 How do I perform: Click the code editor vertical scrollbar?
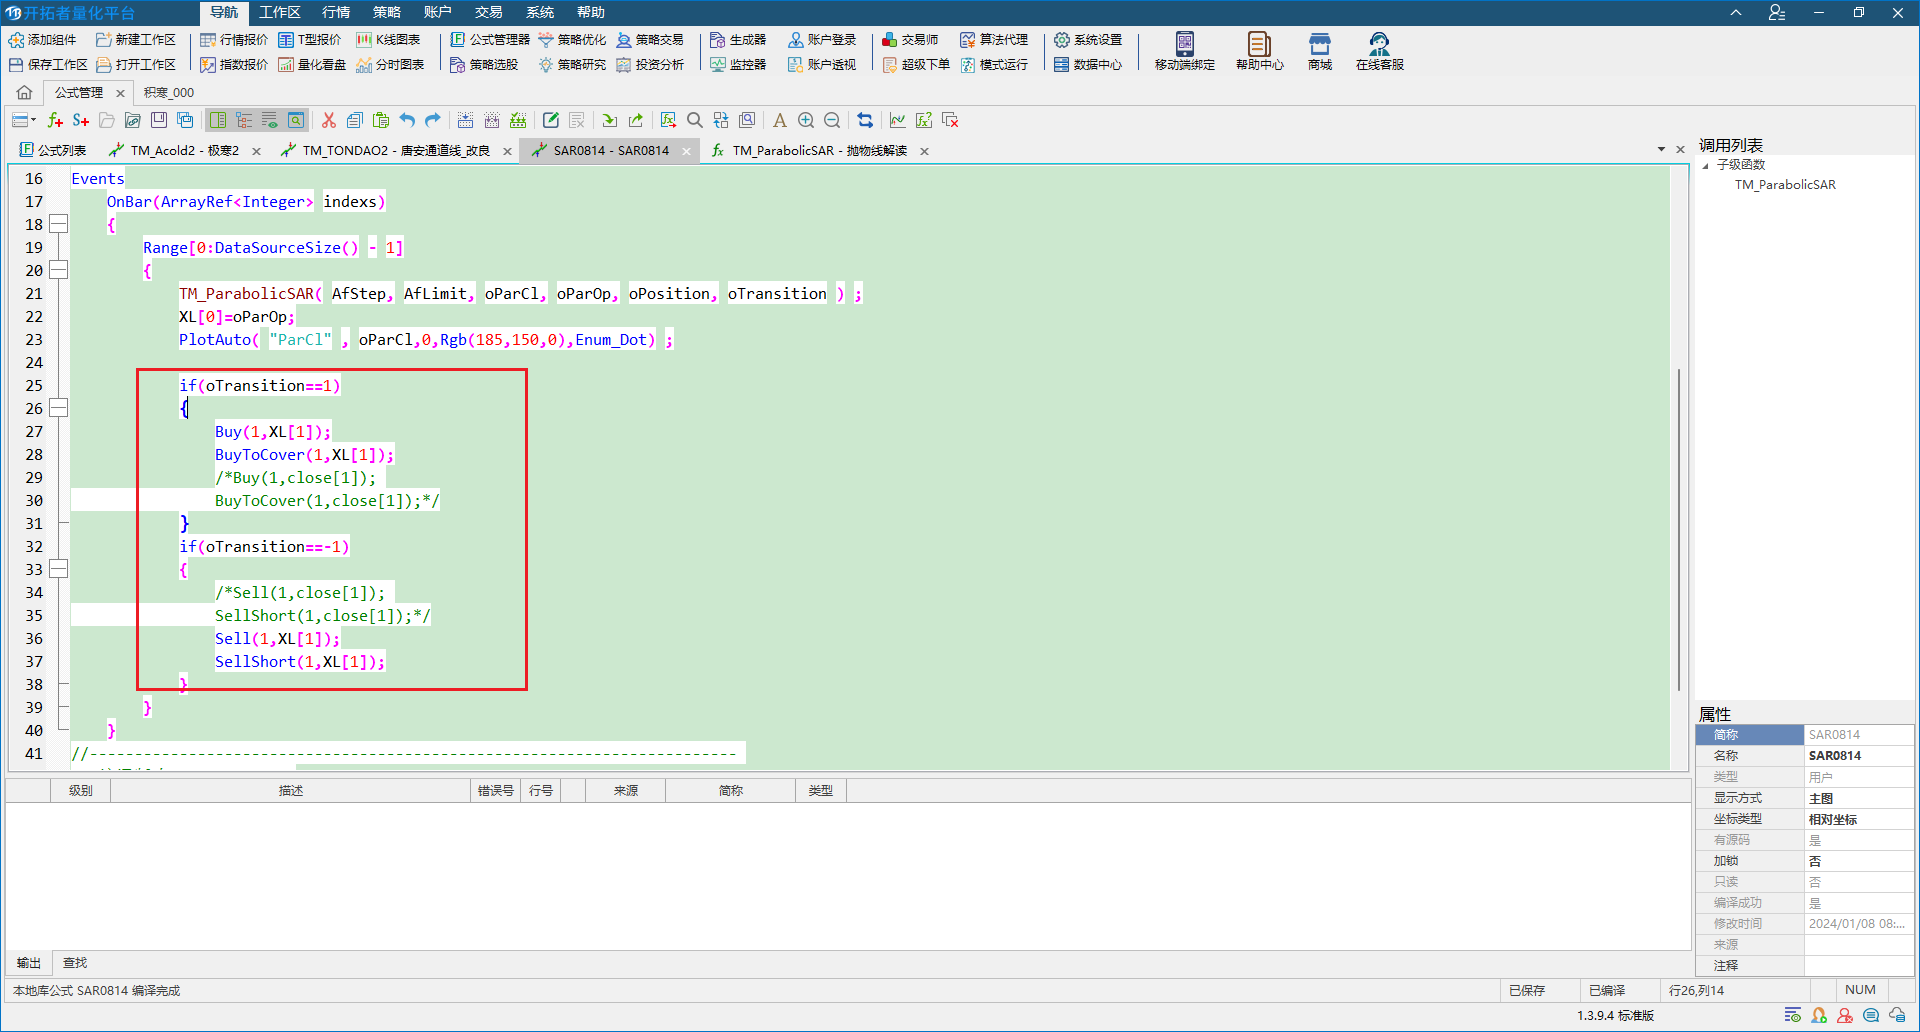click(x=1678, y=530)
